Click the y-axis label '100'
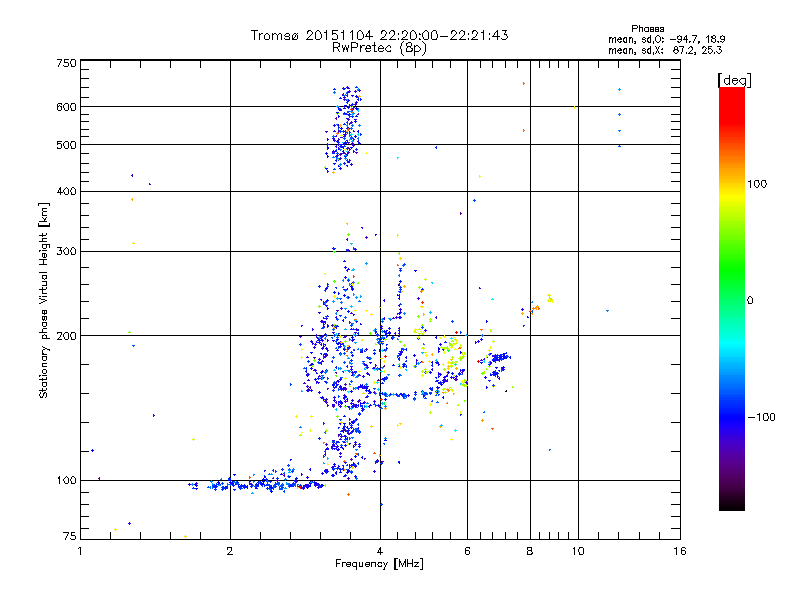 tap(66, 480)
